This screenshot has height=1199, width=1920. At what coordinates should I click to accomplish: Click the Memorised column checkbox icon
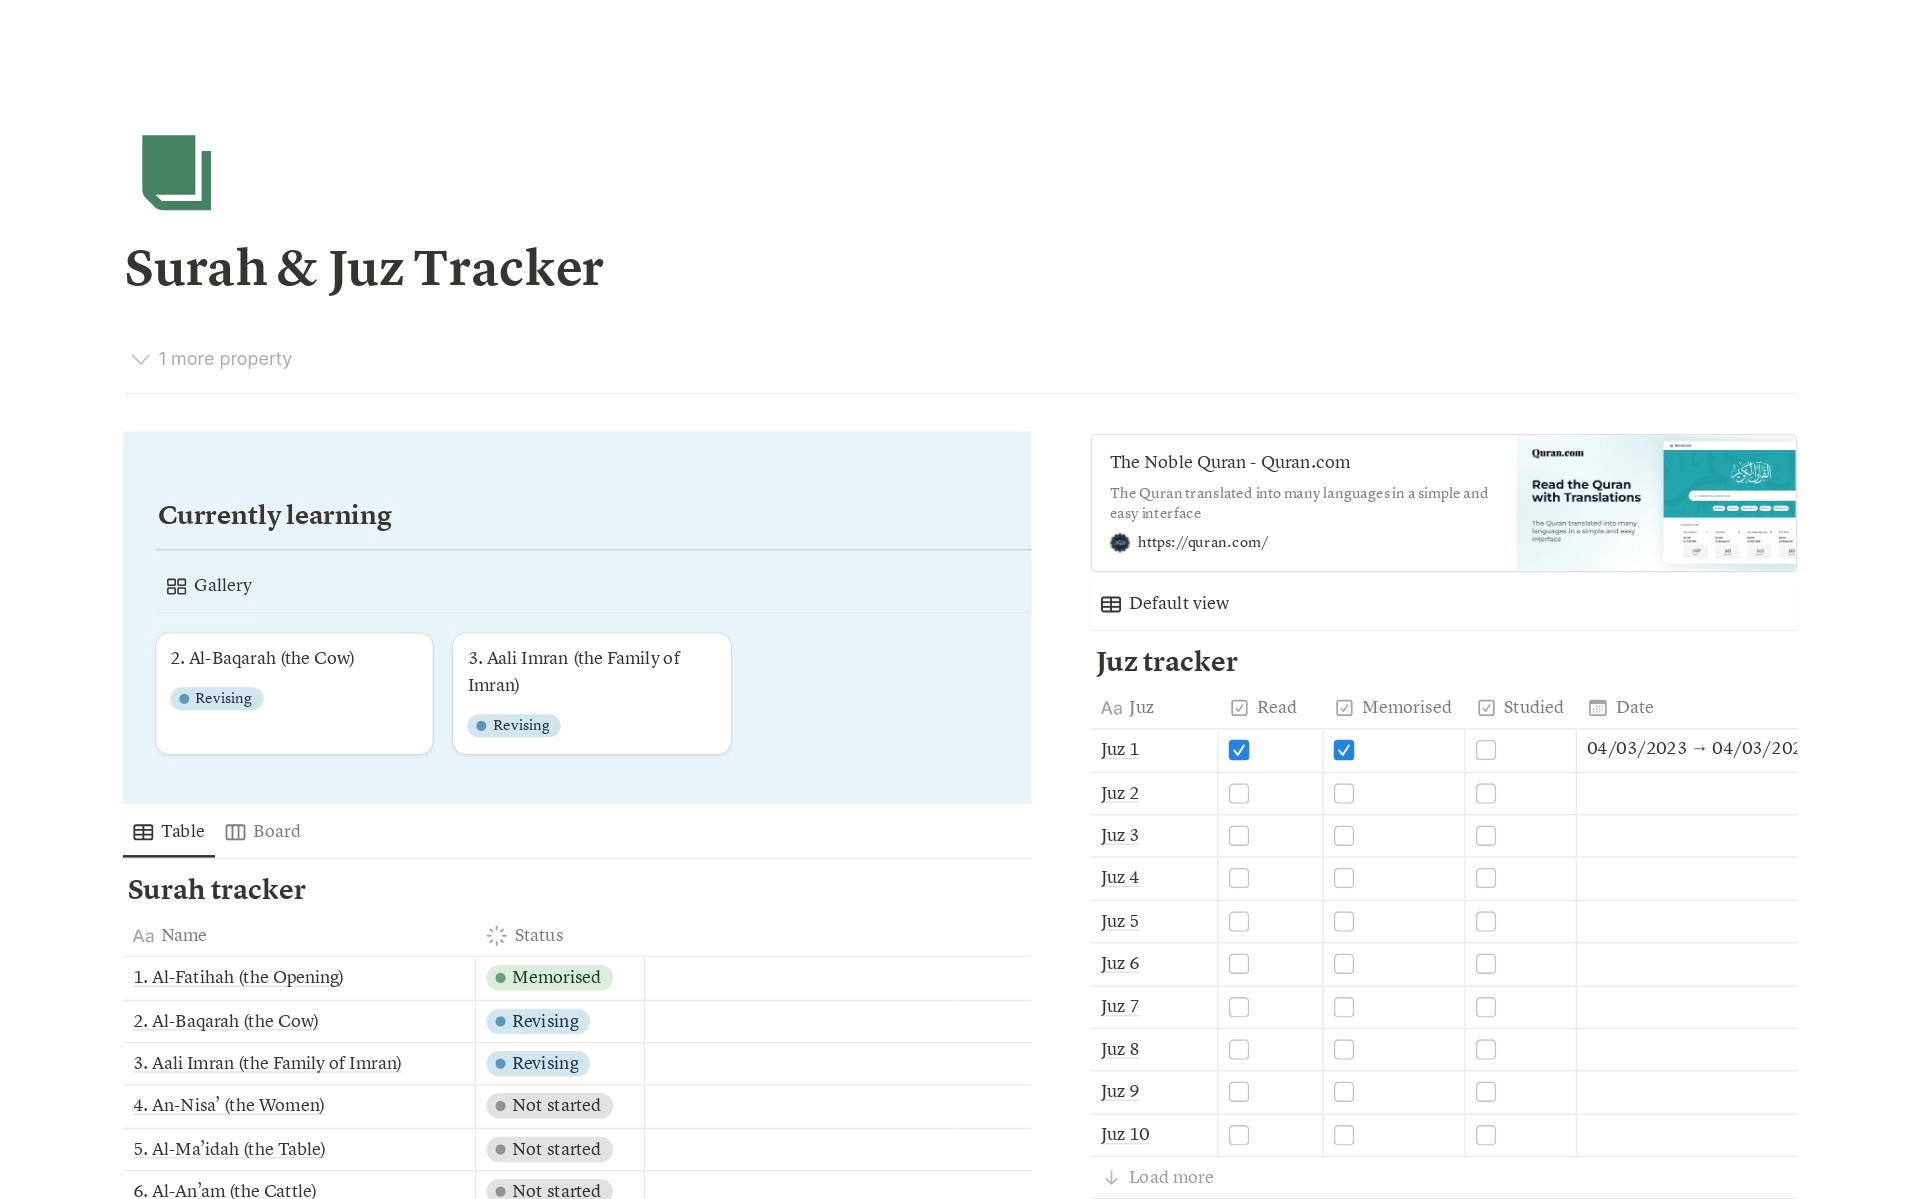pos(1344,708)
